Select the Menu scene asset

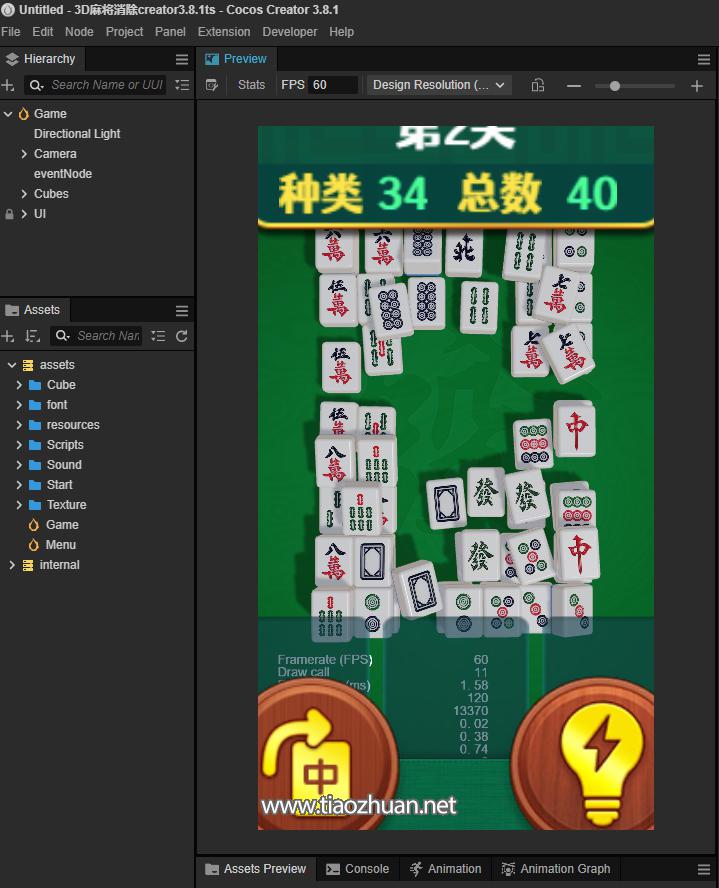60,545
